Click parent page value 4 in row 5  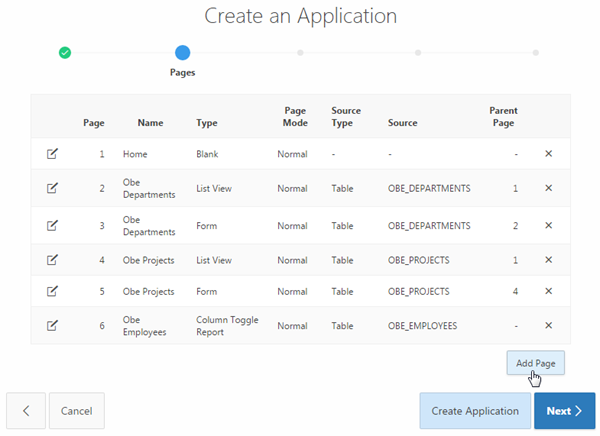click(x=515, y=292)
